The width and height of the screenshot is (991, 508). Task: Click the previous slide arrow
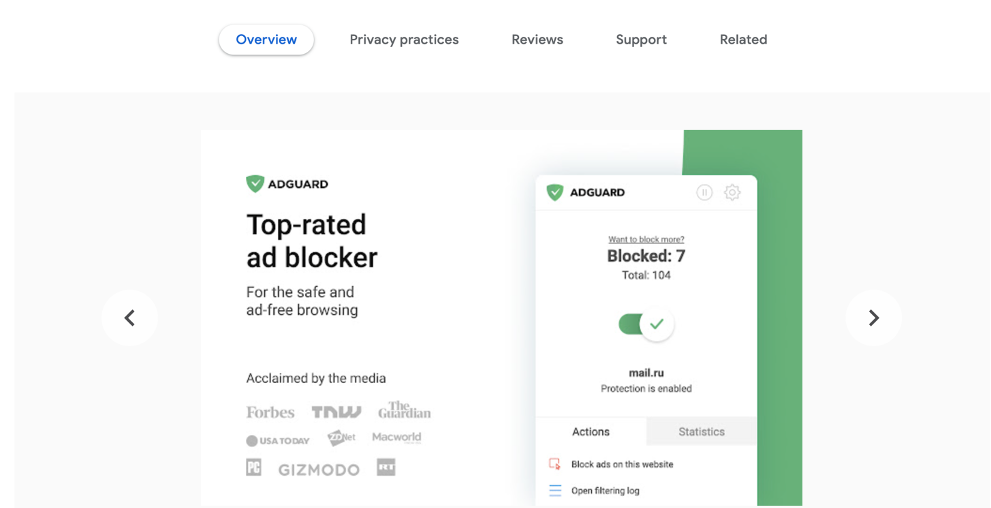coord(129,318)
